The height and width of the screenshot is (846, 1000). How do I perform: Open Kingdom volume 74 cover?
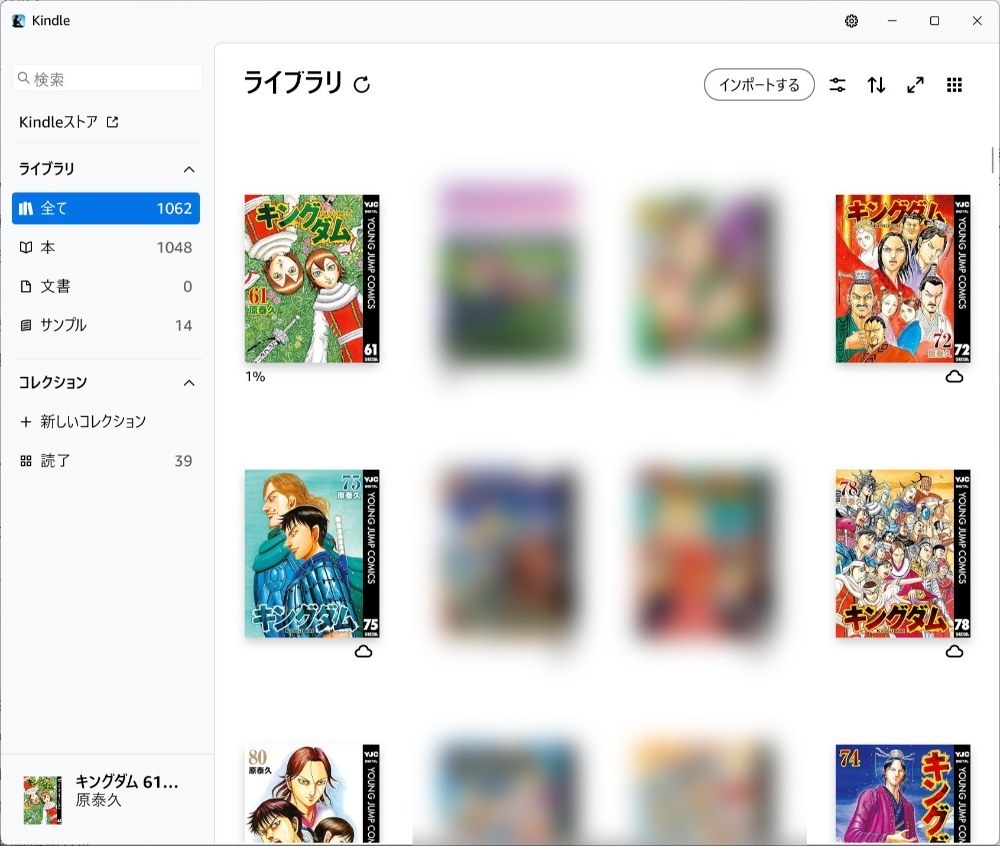[x=903, y=794]
